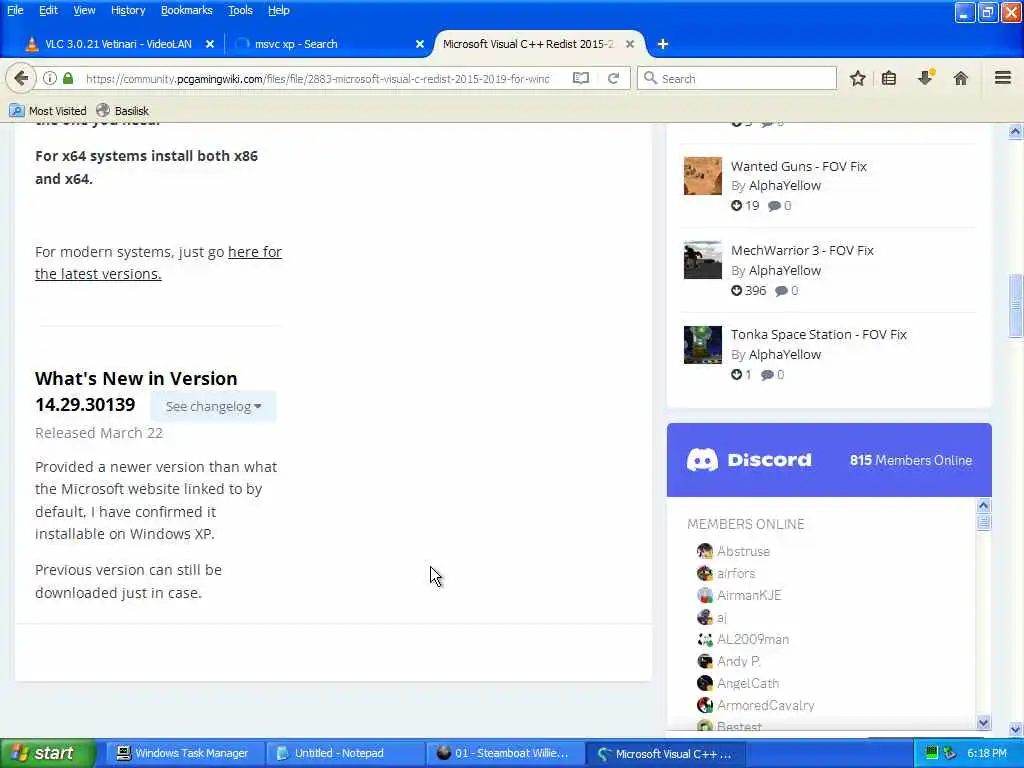The image size is (1024, 768).
Task: Select Andy P. in members list
Action: click(x=739, y=662)
